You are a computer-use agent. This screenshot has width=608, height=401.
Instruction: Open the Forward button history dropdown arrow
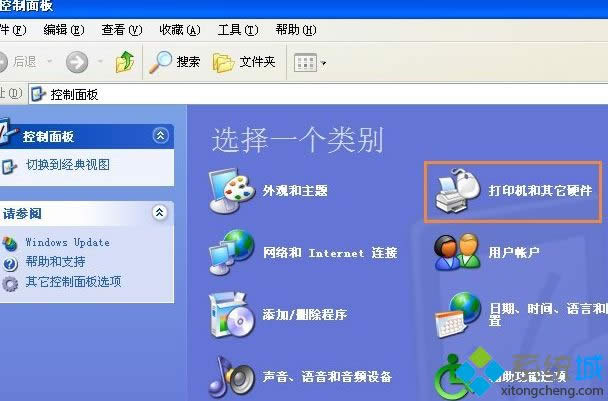point(100,61)
